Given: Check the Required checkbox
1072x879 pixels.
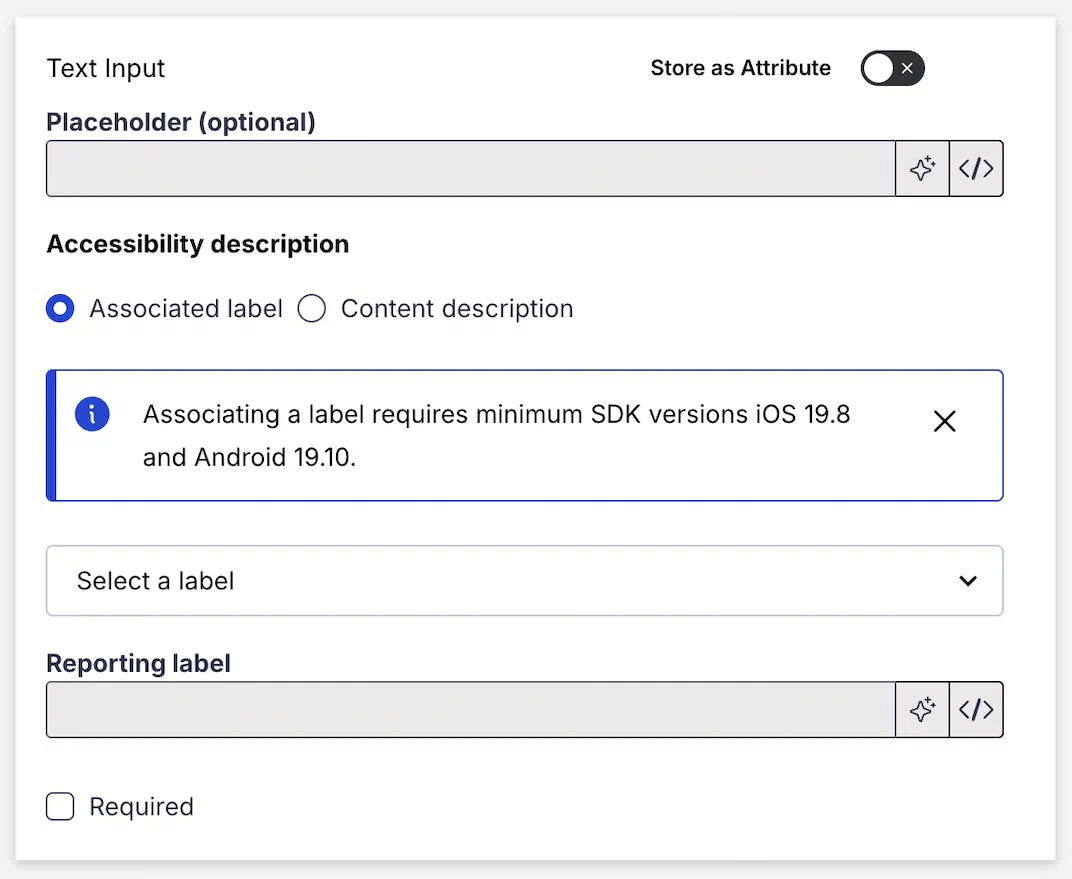Looking at the screenshot, I should click(61, 807).
